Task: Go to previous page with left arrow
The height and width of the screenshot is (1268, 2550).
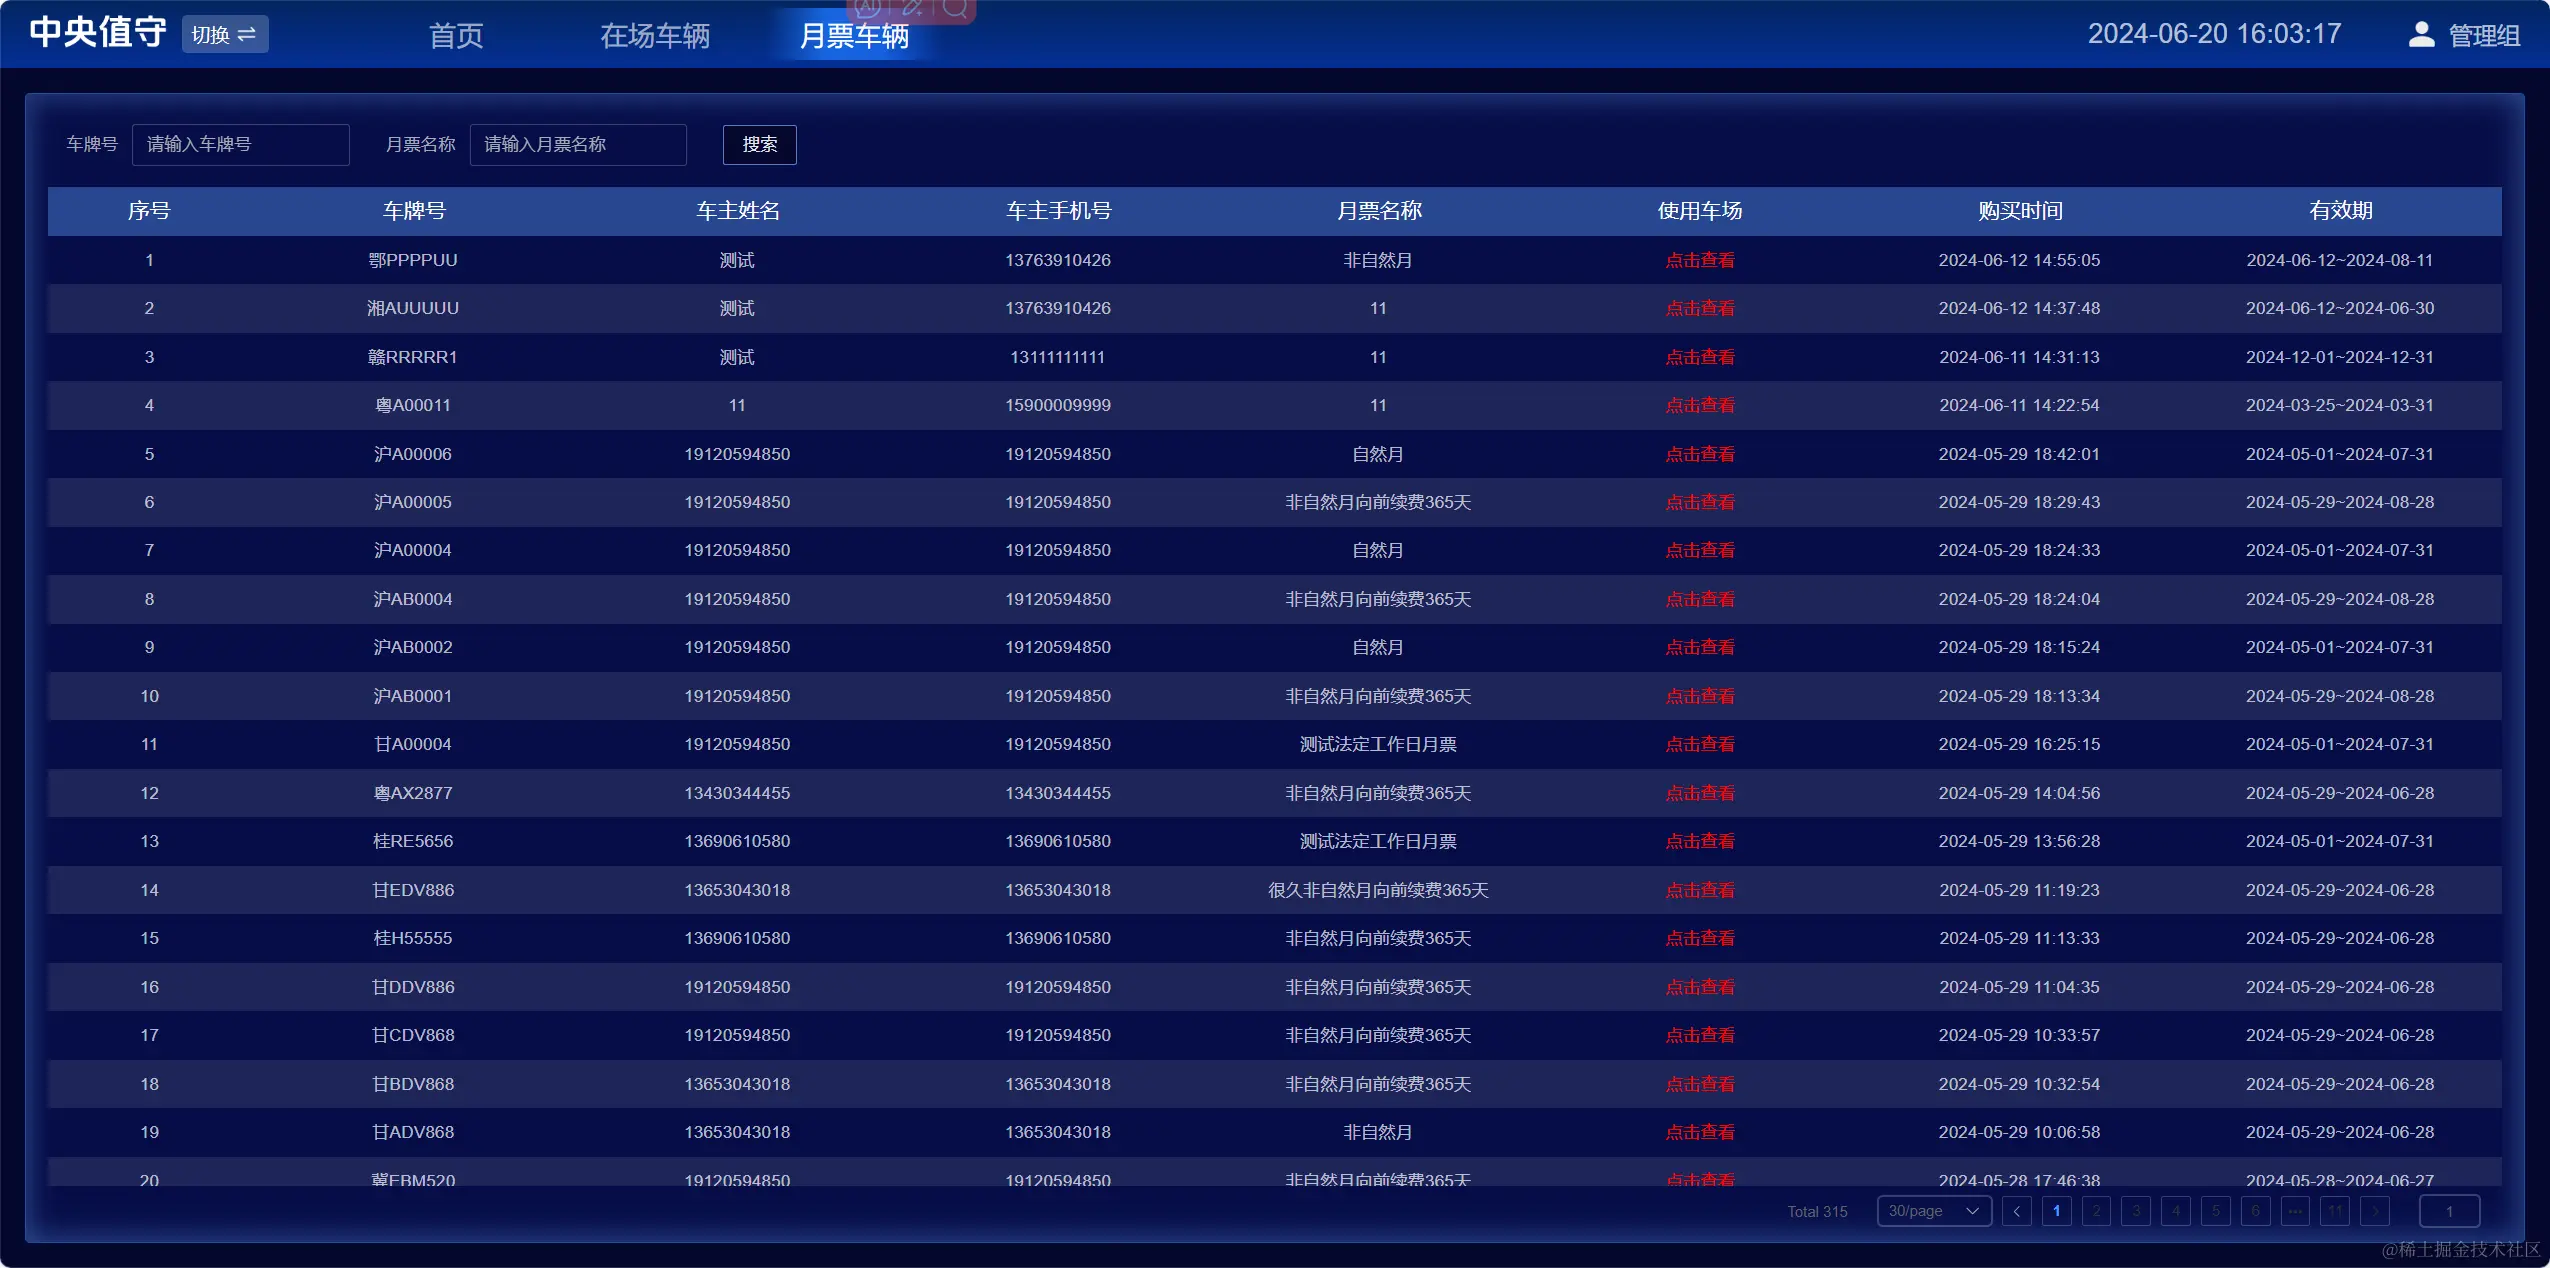Action: 2016,1211
